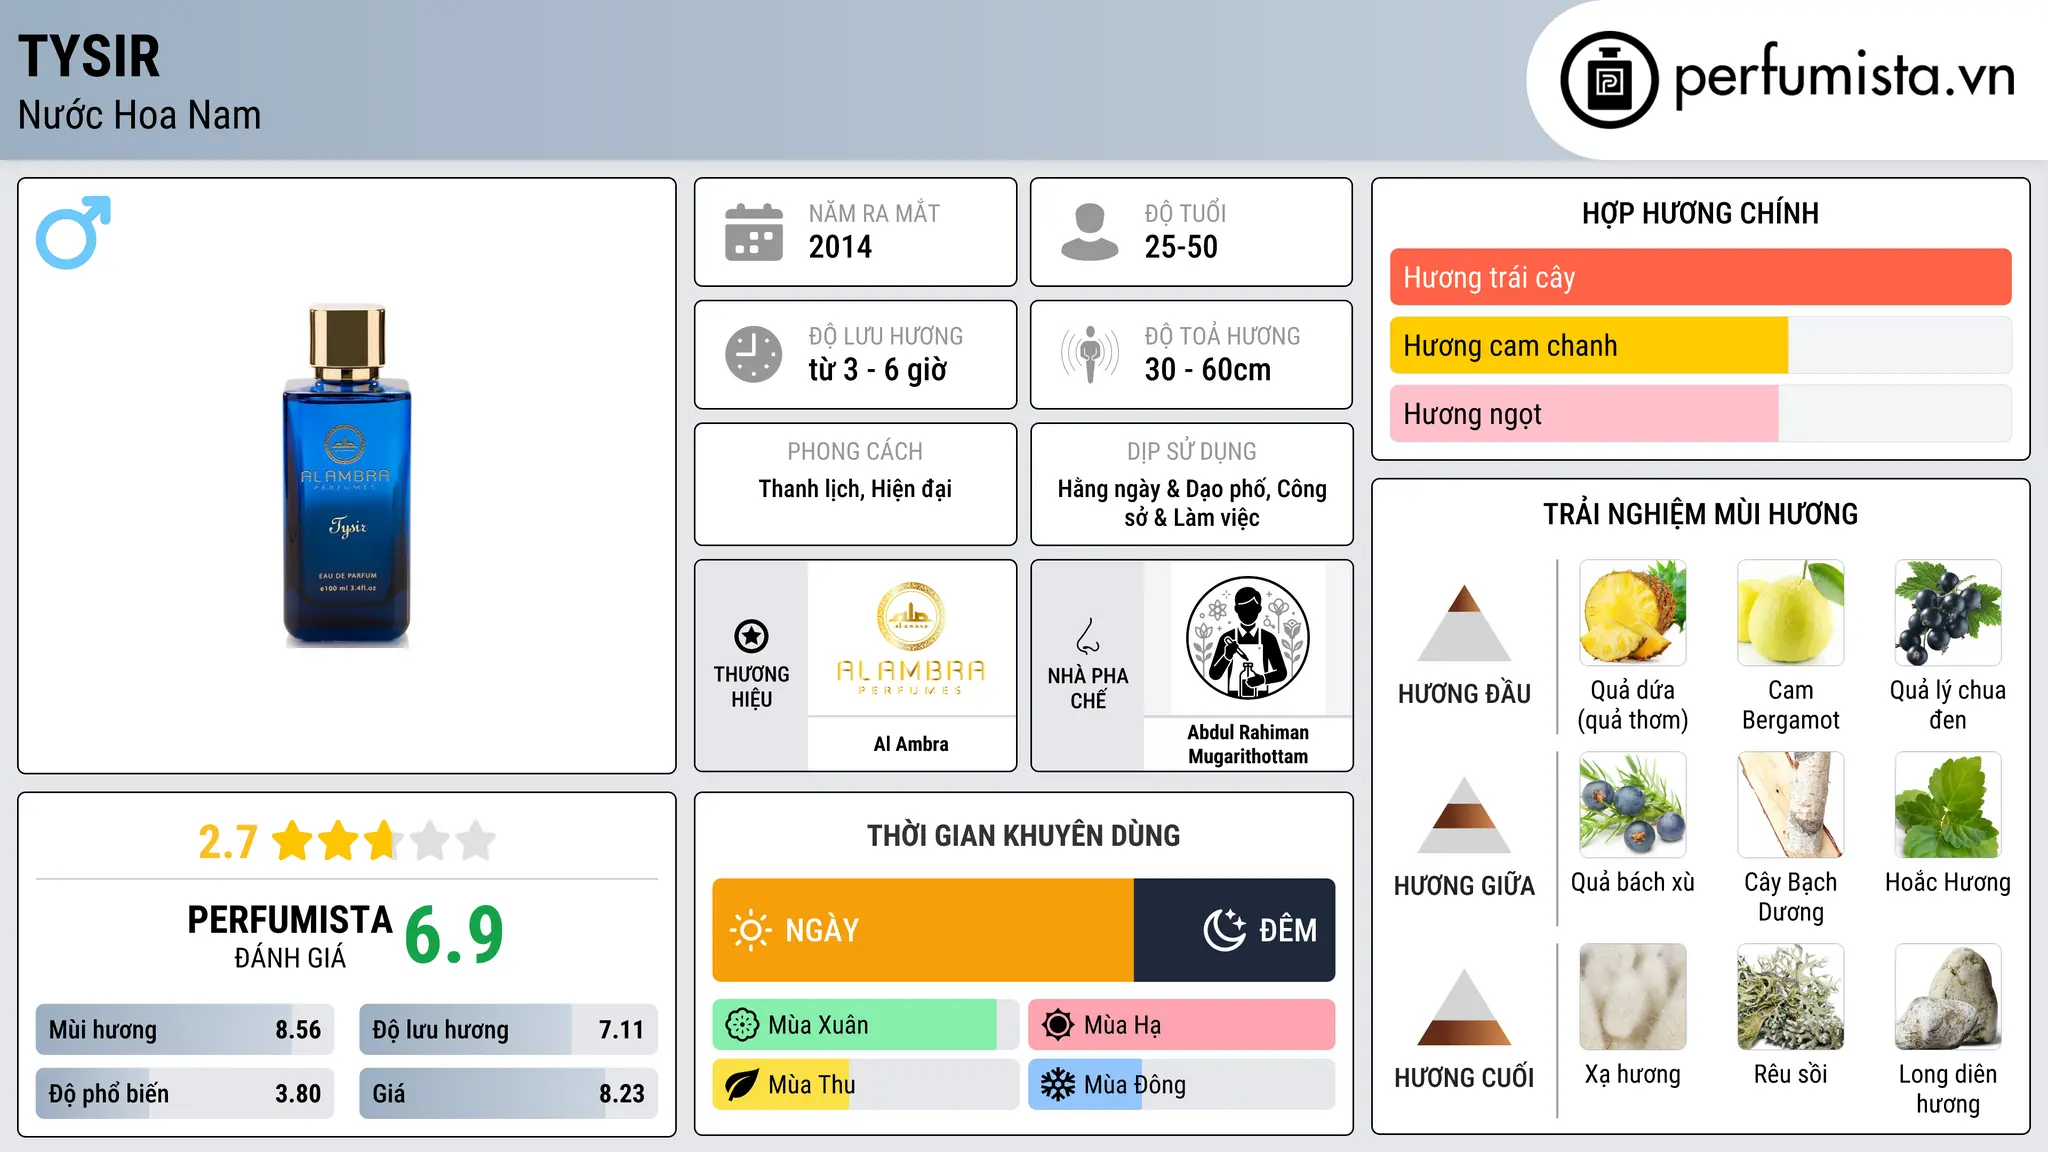Viewport: 2048px width, 1152px height.
Task: Click the Mùa Xuân season bar
Action: [x=865, y=1025]
